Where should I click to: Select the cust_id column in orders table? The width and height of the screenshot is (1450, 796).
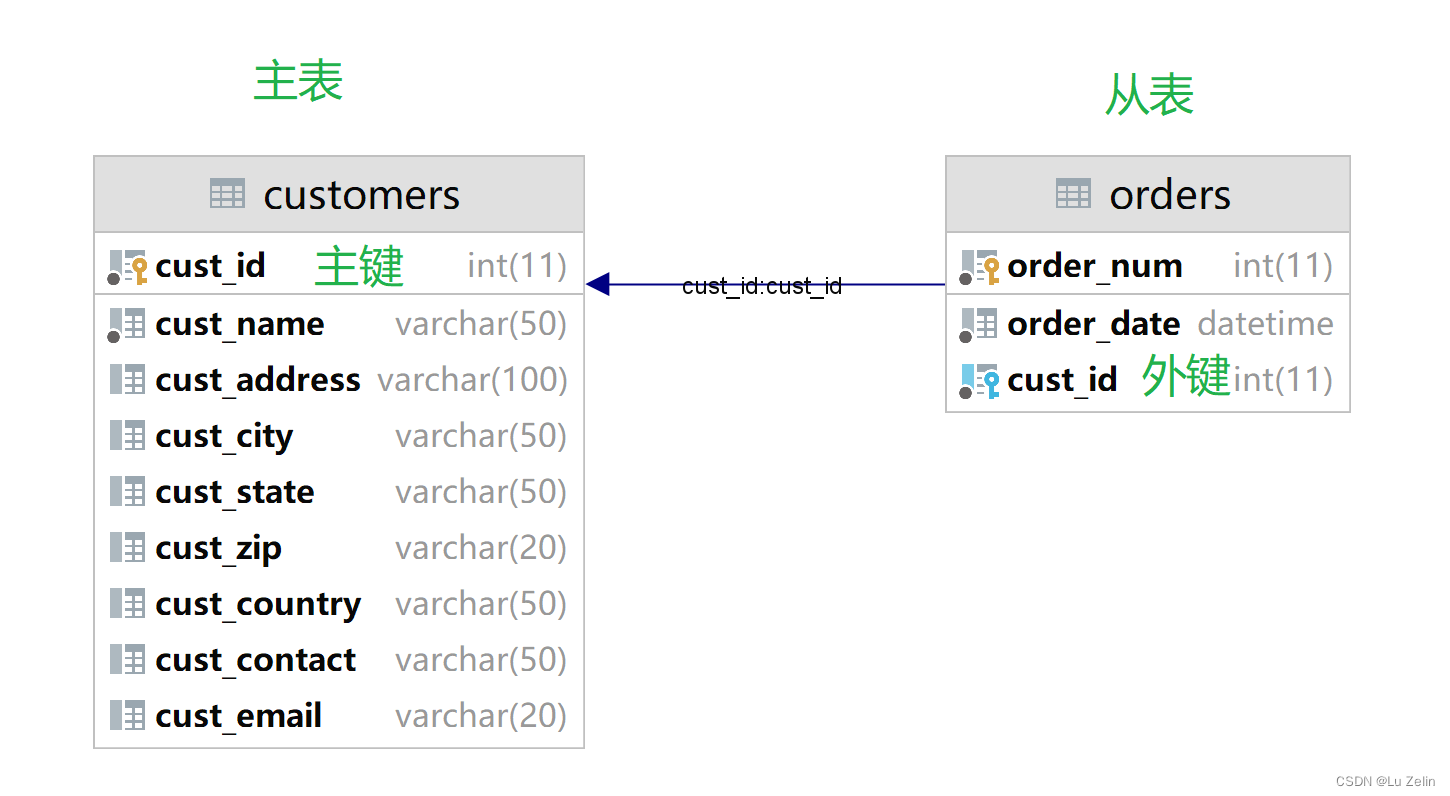tap(1062, 380)
